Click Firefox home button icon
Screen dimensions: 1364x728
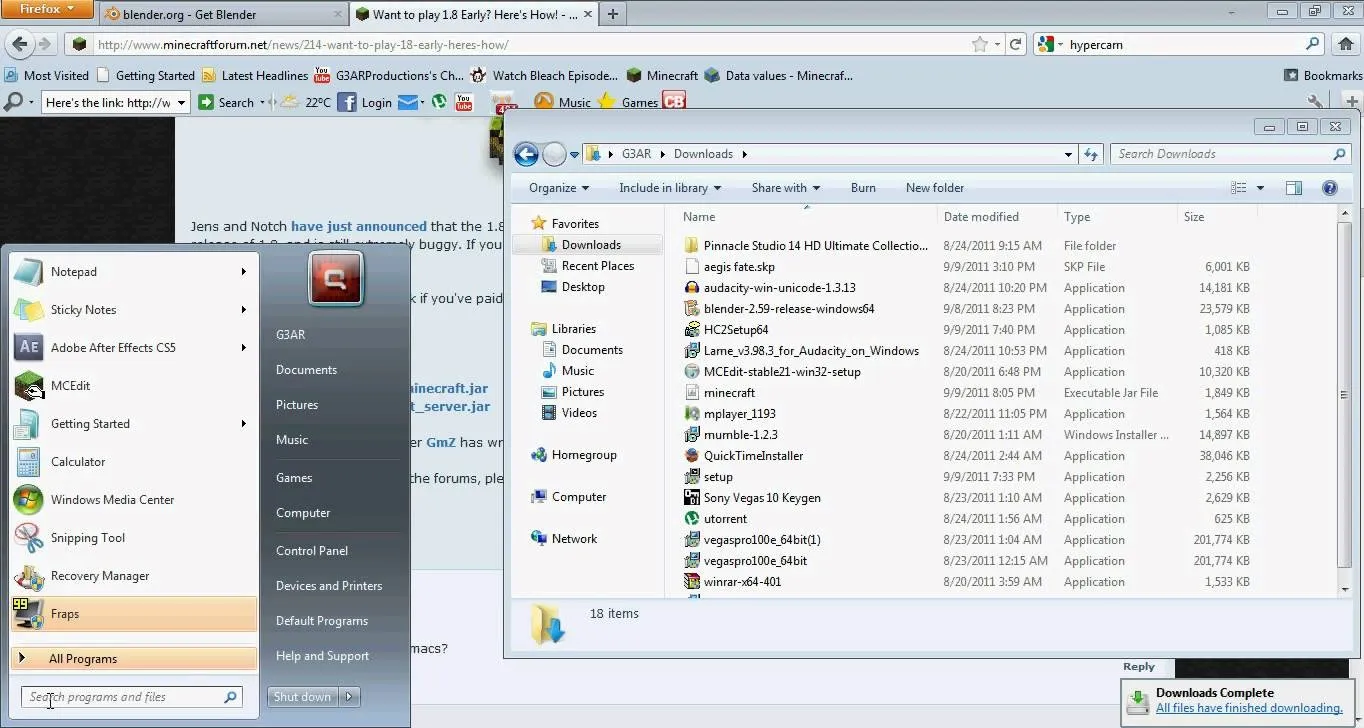click(1345, 44)
